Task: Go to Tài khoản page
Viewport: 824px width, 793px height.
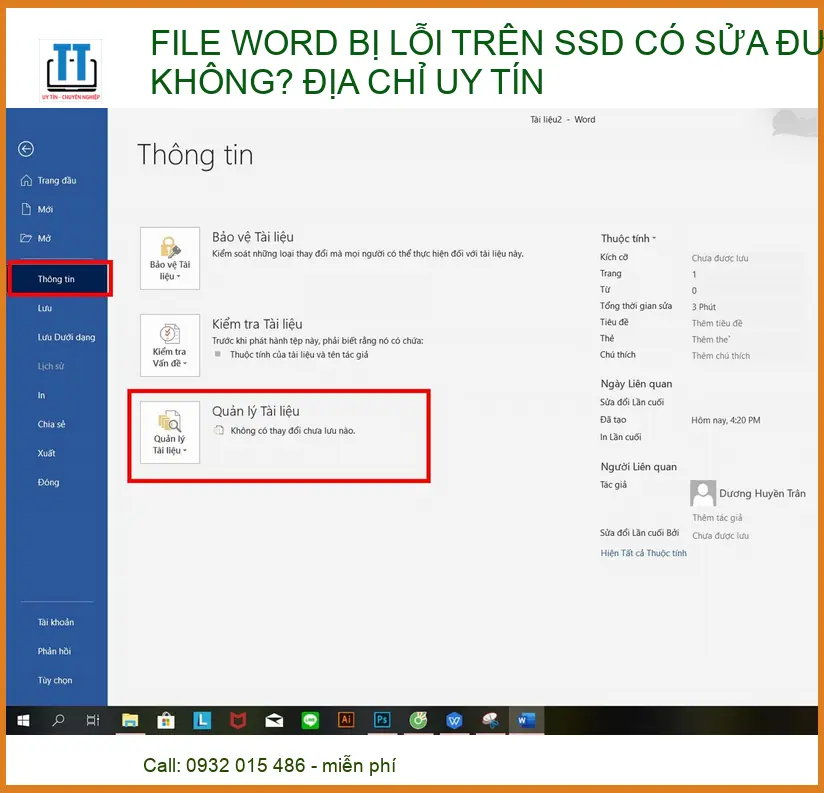Action: click(56, 622)
